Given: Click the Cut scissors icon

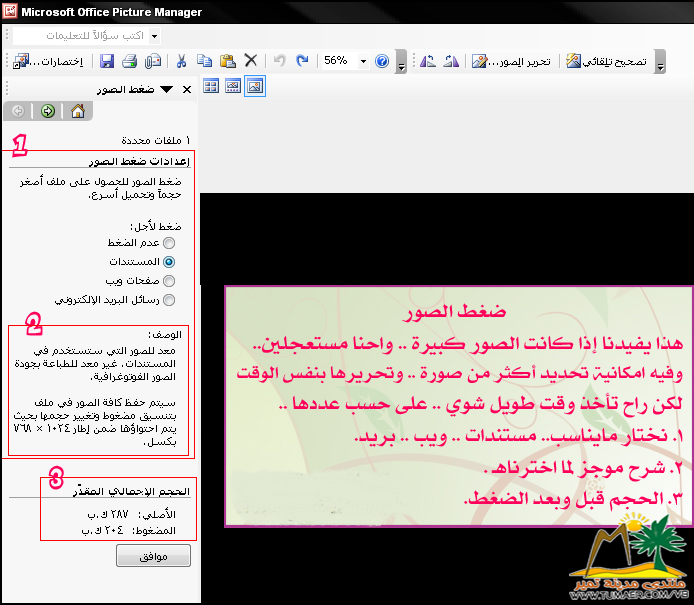Looking at the screenshot, I should click(x=181, y=61).
